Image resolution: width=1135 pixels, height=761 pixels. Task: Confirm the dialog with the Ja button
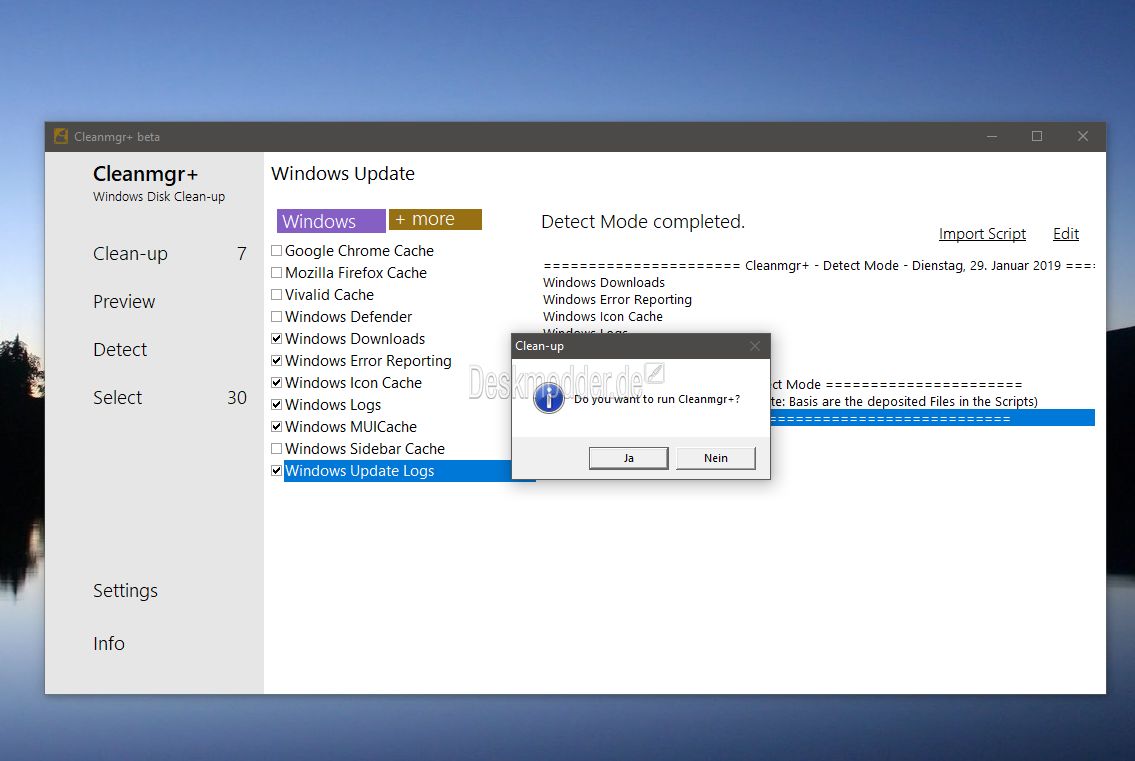pyautogui.click(x=628, y=458)
